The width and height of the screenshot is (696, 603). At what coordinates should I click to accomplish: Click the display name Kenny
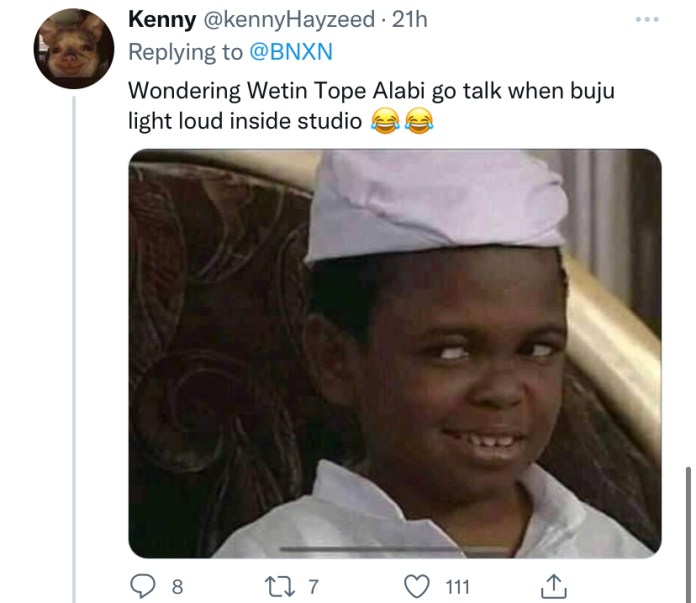click(161, 21)
